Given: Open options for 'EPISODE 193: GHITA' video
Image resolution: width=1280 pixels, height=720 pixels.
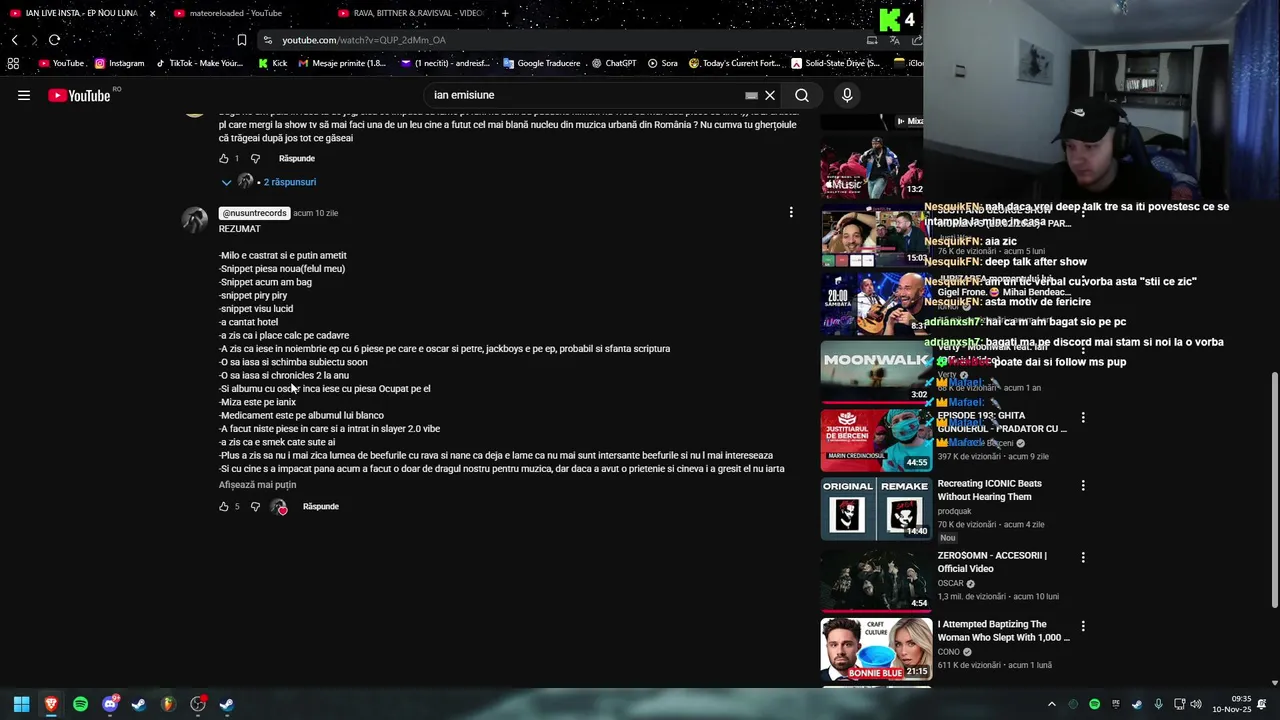Looking at the screenshot, I should coord(1083,417).
